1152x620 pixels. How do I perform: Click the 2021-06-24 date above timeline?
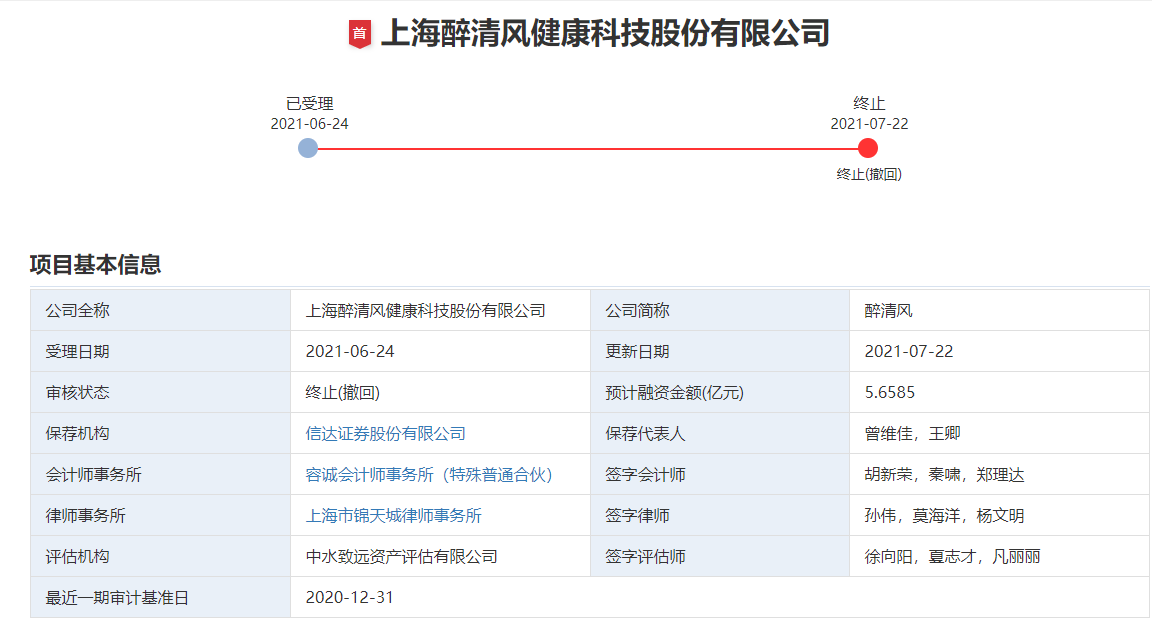point(309,123)
